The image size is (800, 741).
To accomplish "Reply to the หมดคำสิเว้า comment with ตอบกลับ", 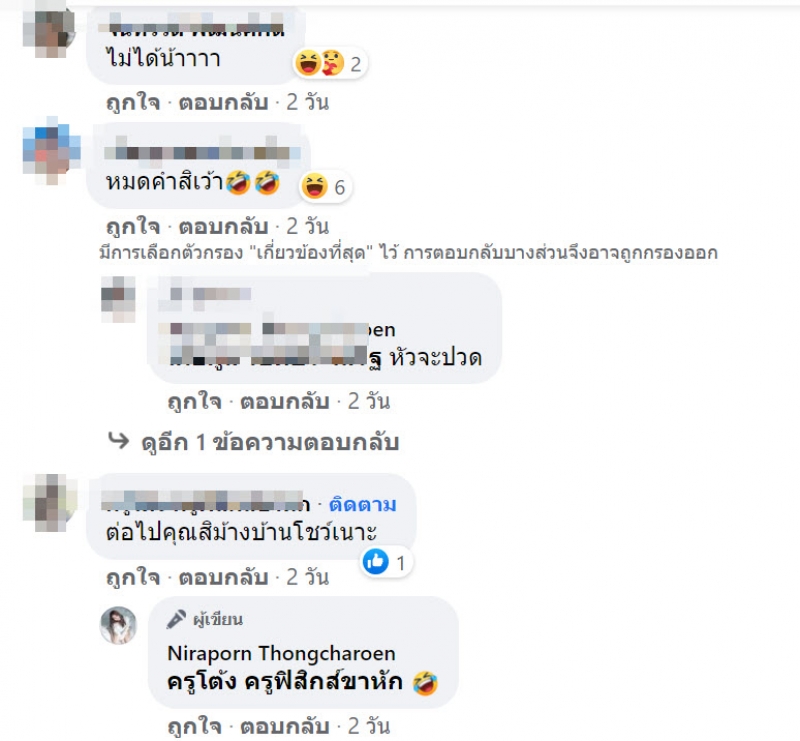I will (223, 227).
